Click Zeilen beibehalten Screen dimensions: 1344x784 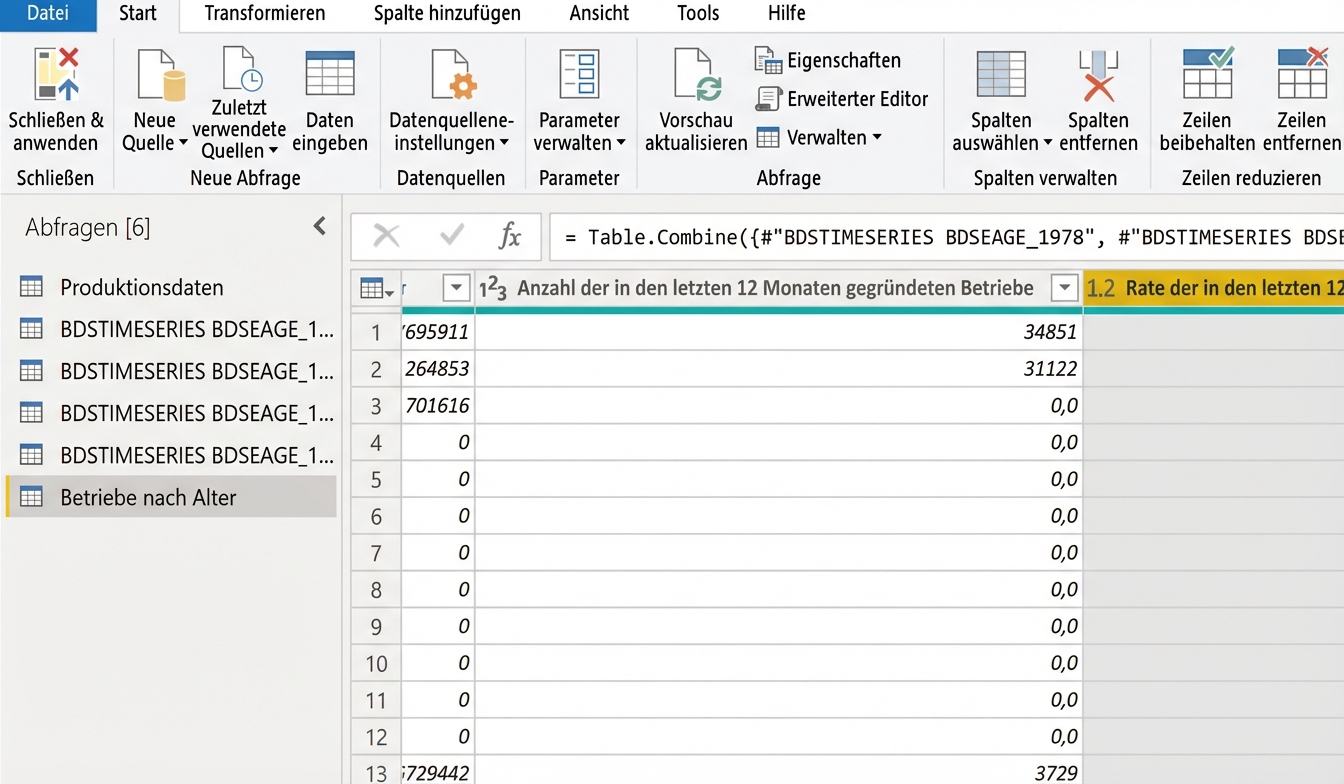point(1208,100)
